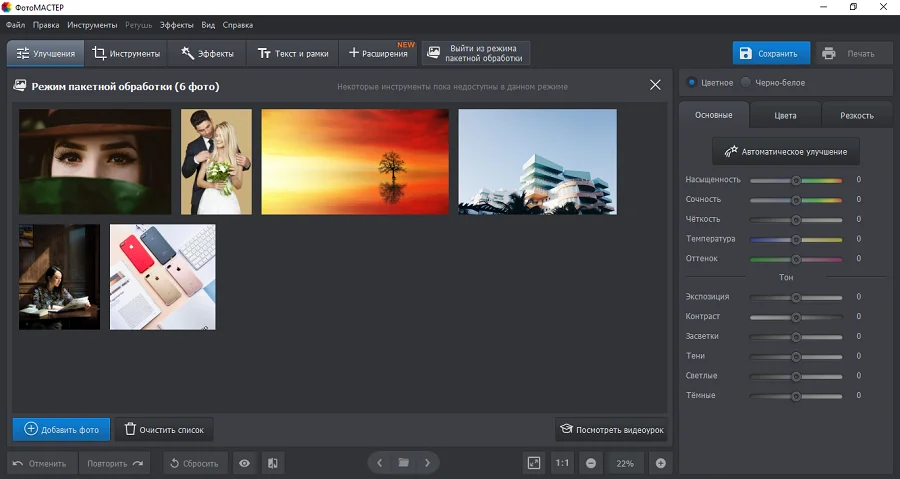This screenshot has height=479, width=900.
Task: Go to the next photo arrow
Action: (427, 463)
